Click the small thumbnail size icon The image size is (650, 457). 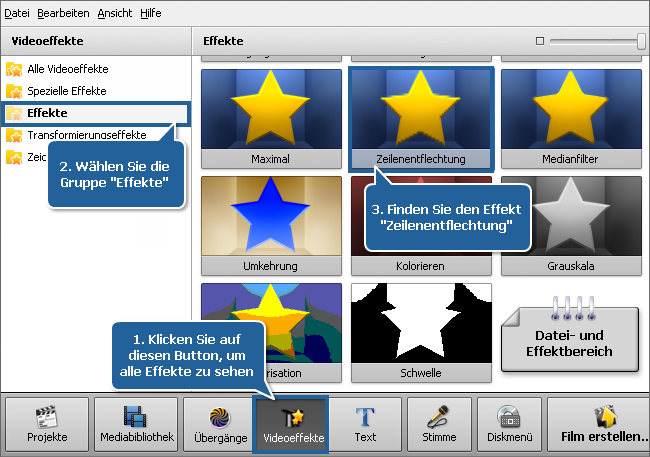coord(540,41)
